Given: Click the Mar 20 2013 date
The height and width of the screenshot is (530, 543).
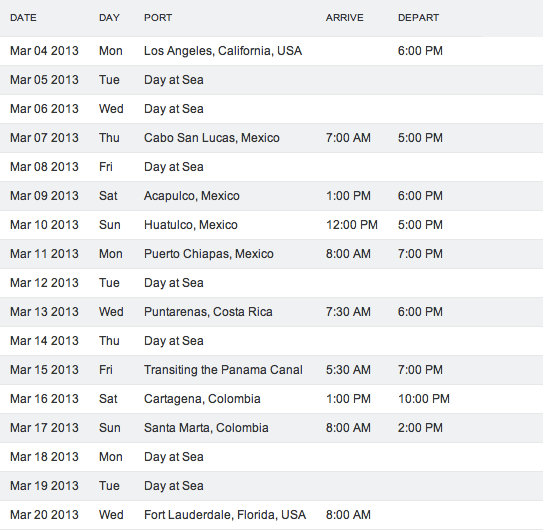Looking at the screenshot, I should 44,515.
